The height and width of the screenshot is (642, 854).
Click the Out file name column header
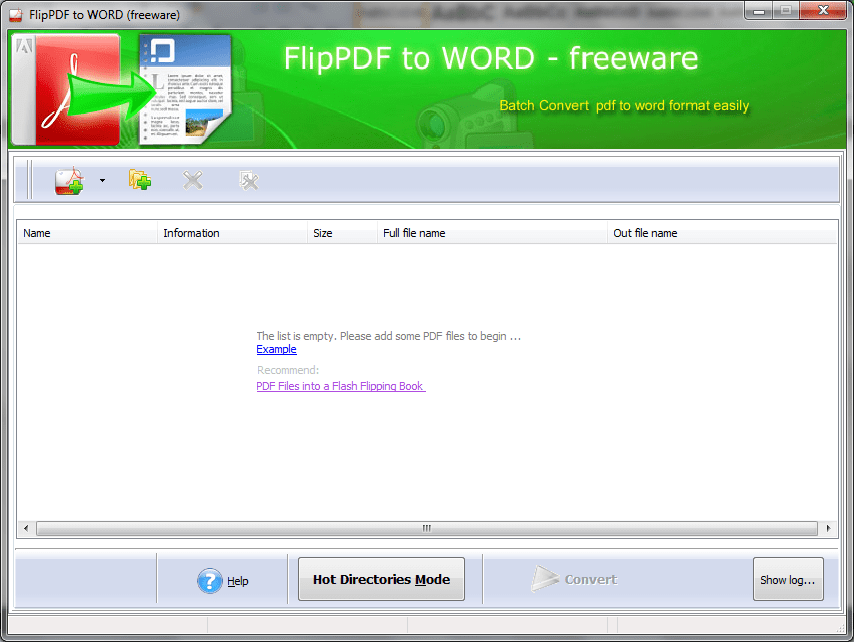643,232
